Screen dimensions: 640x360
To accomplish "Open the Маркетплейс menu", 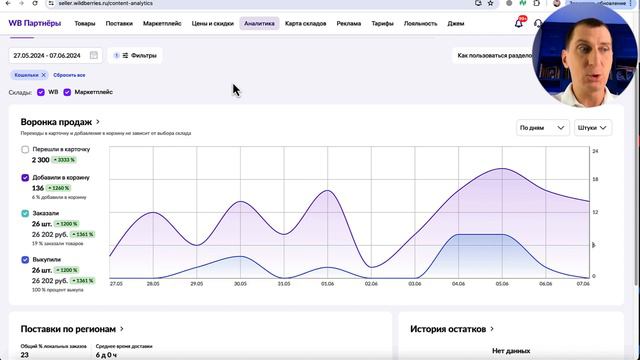I will pos(162,24).
